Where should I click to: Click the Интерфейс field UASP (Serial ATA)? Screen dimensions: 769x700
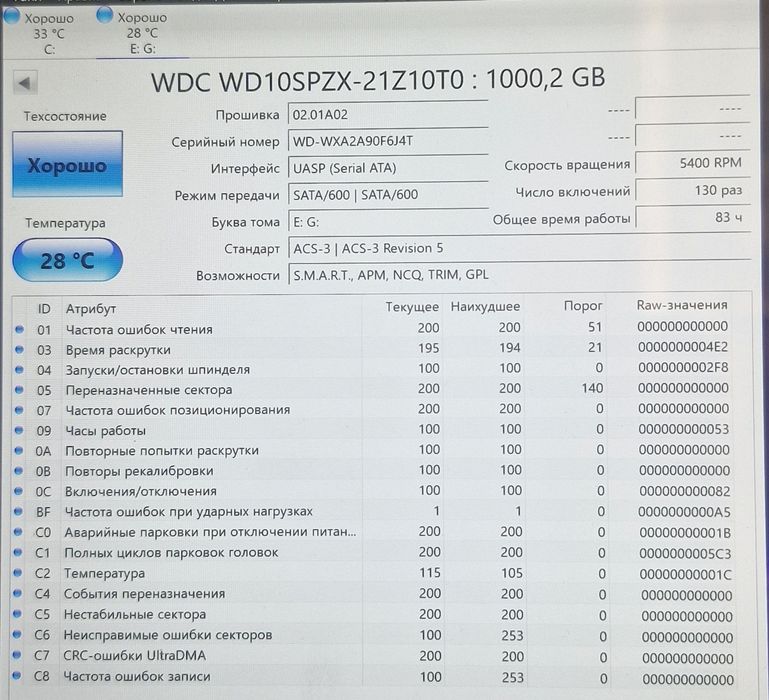tap(387, 168)
